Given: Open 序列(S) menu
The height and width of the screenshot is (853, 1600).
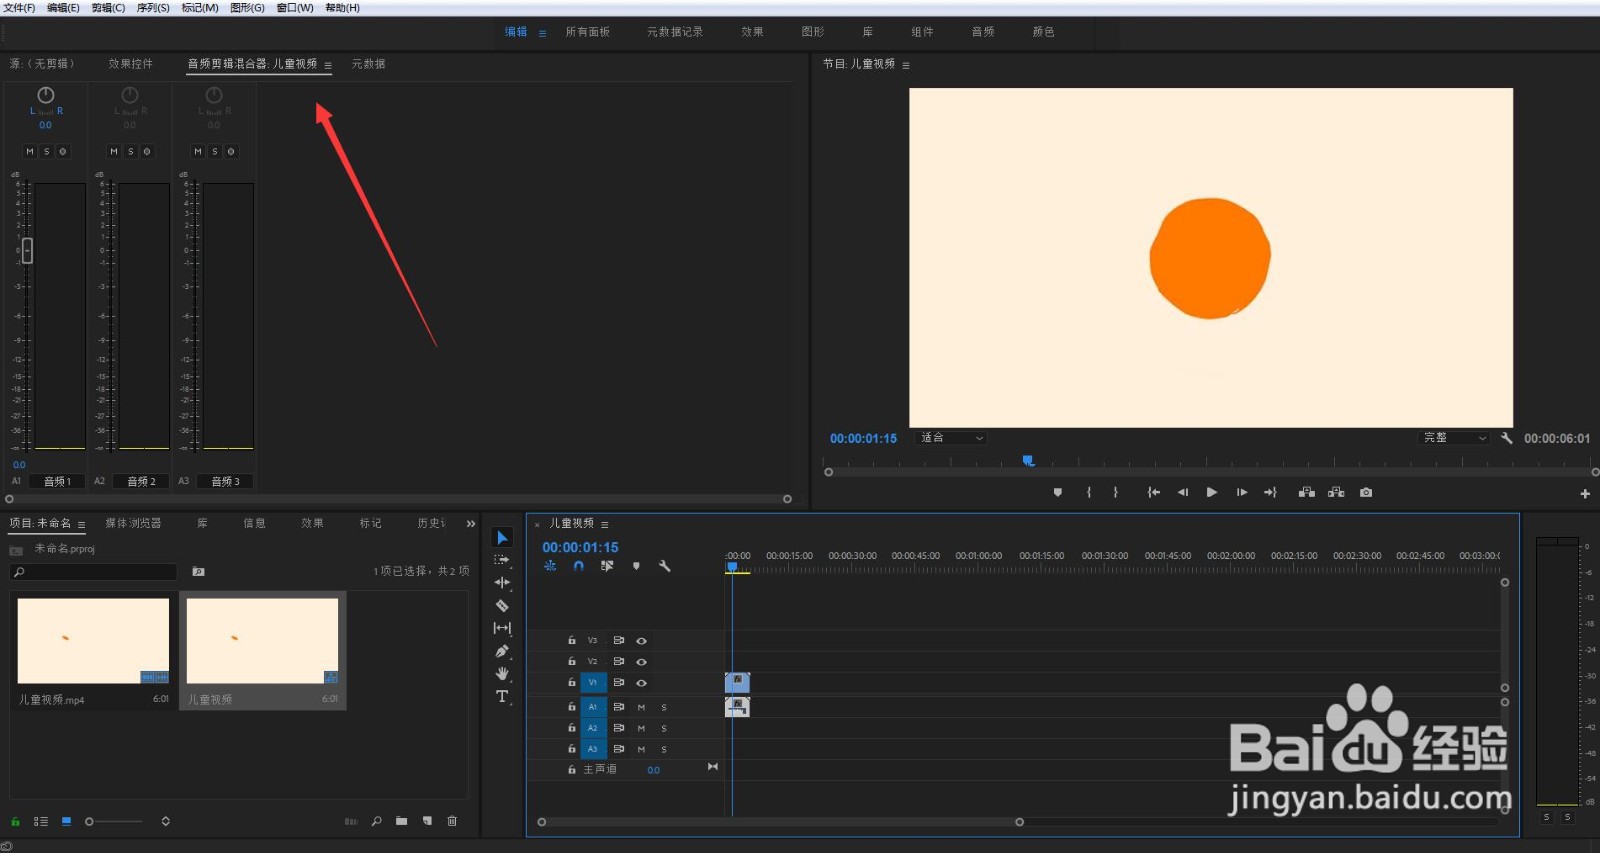Looking at the screenshot, I should [153, 8].
